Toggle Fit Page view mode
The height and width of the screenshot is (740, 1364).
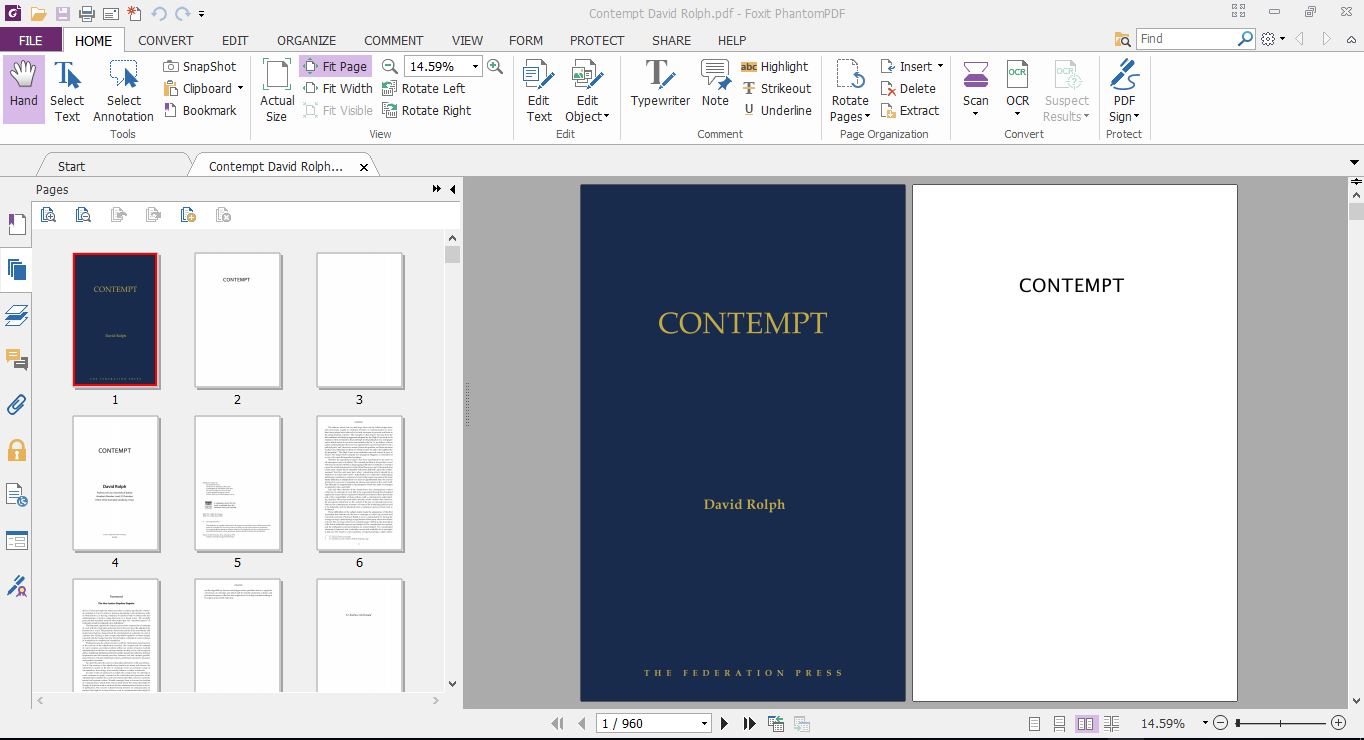coord(335,66)
